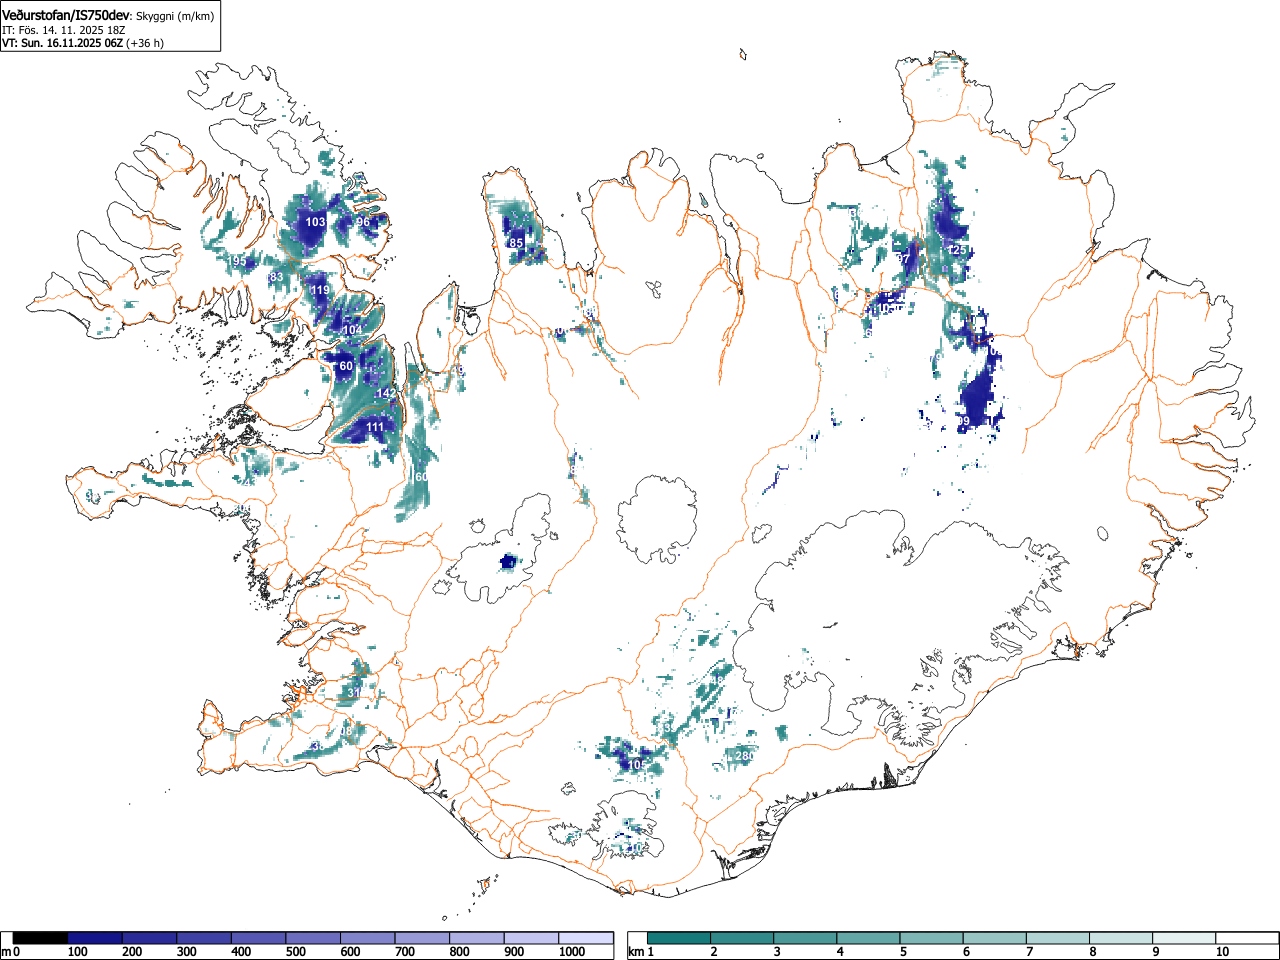Click the visibility value 125 in northeast
Screen dimensions: 1280x960
click(x=957, y=250)
